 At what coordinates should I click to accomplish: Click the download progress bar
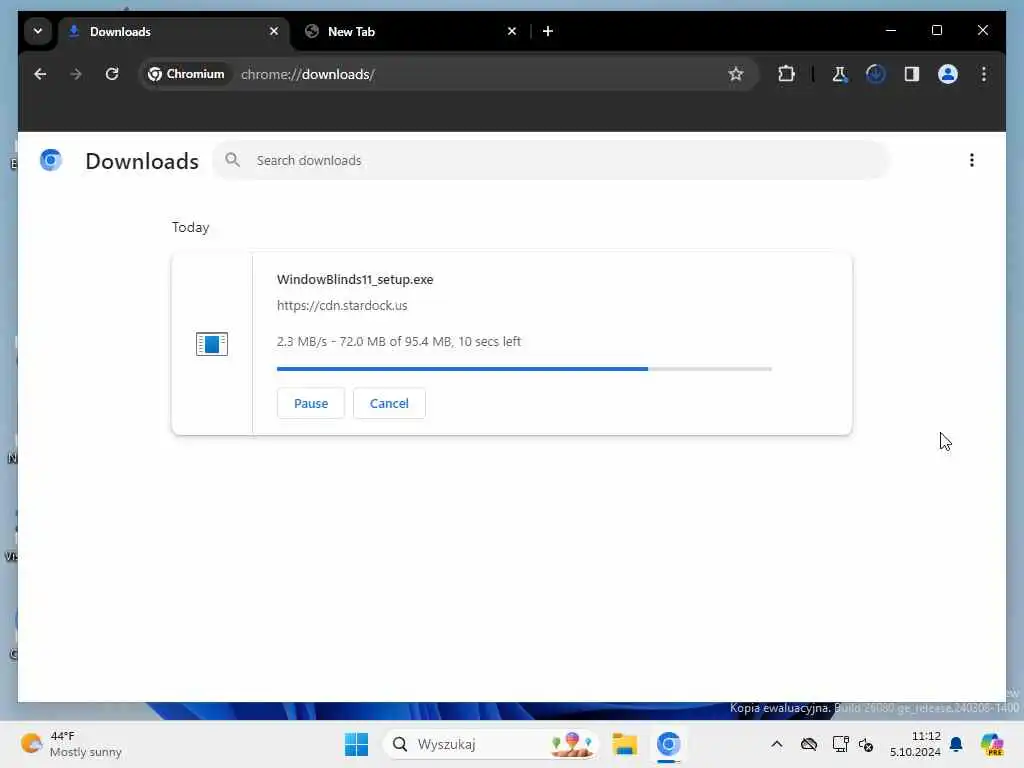pos(524,369)
